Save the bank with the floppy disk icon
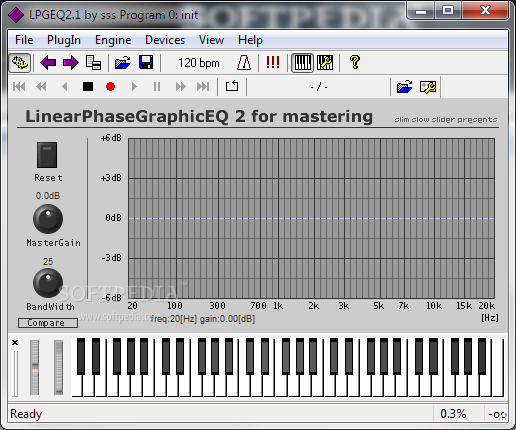Viewport: 516px width, 430px height. pyautogui.click(x=146, y=63)
